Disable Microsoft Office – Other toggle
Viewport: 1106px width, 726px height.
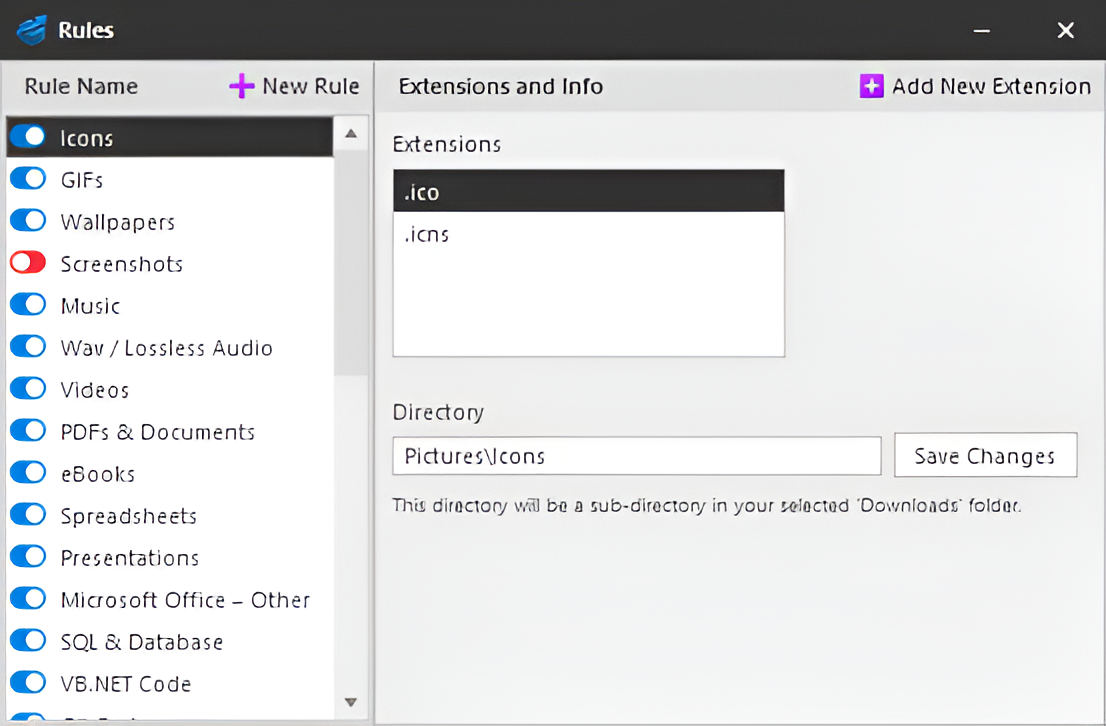[x=28, y=598]
